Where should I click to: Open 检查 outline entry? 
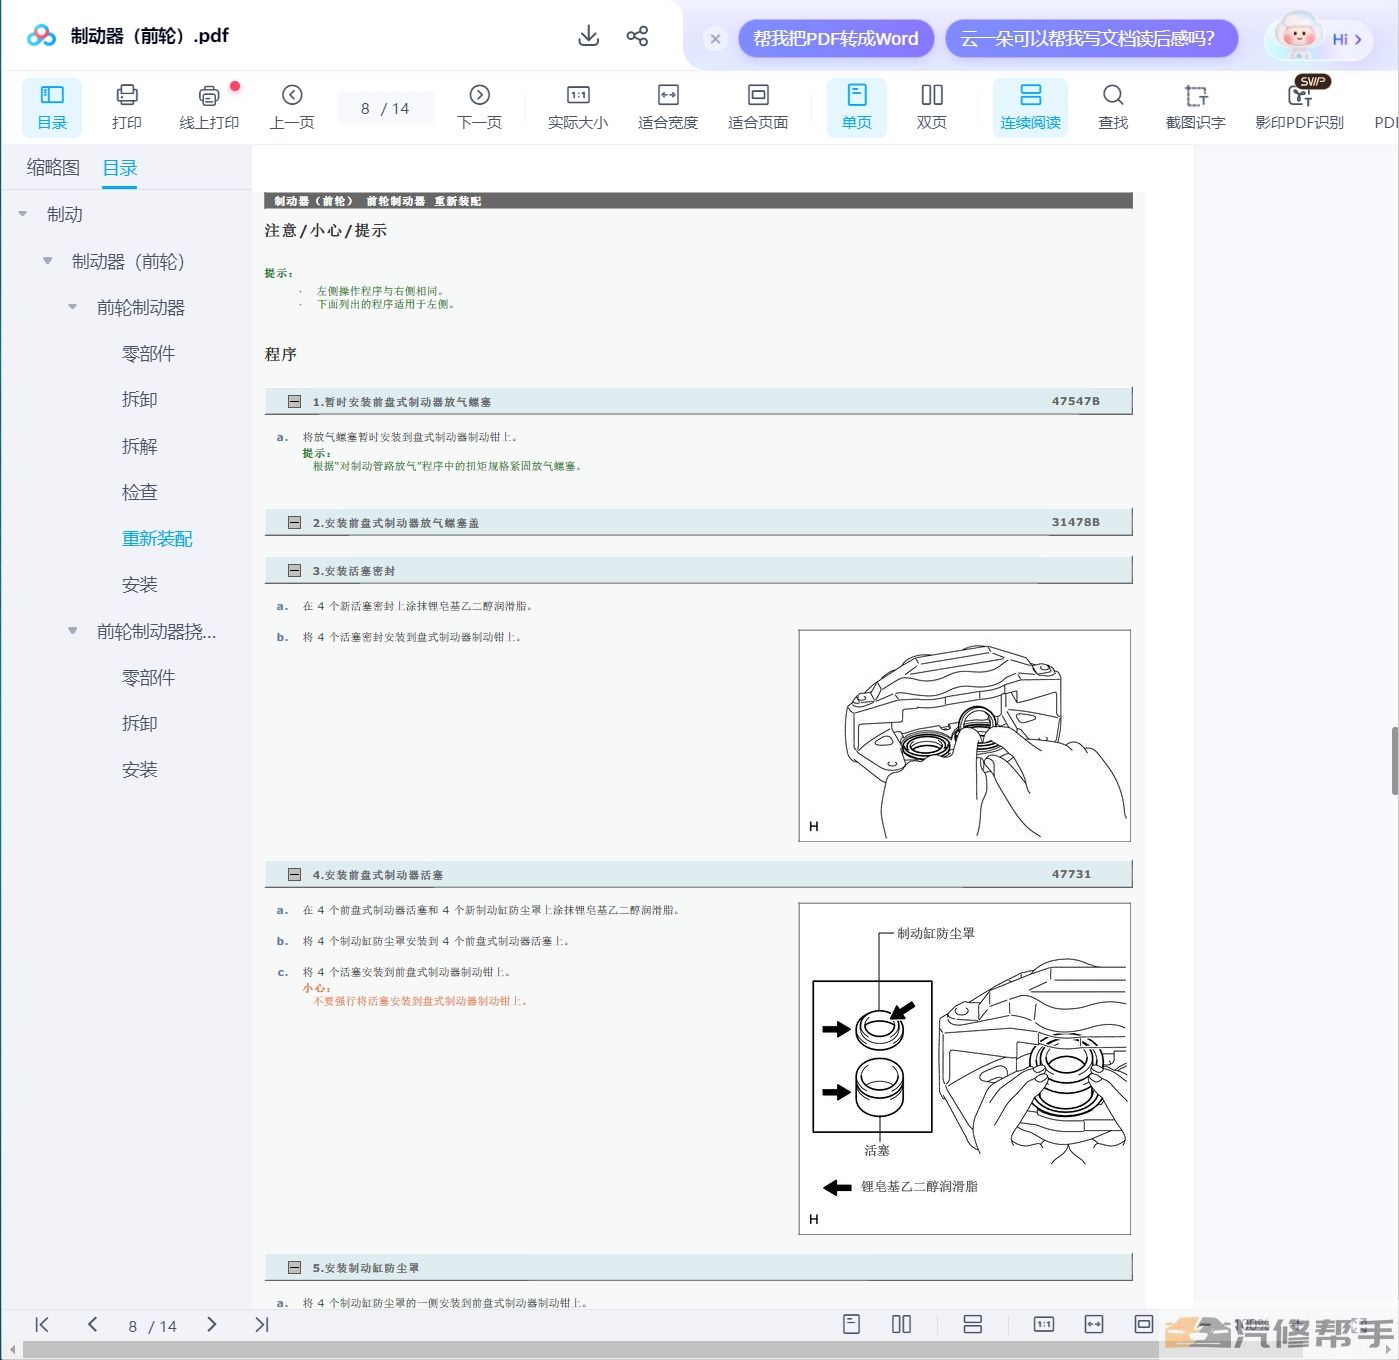(x=140, y=492)
